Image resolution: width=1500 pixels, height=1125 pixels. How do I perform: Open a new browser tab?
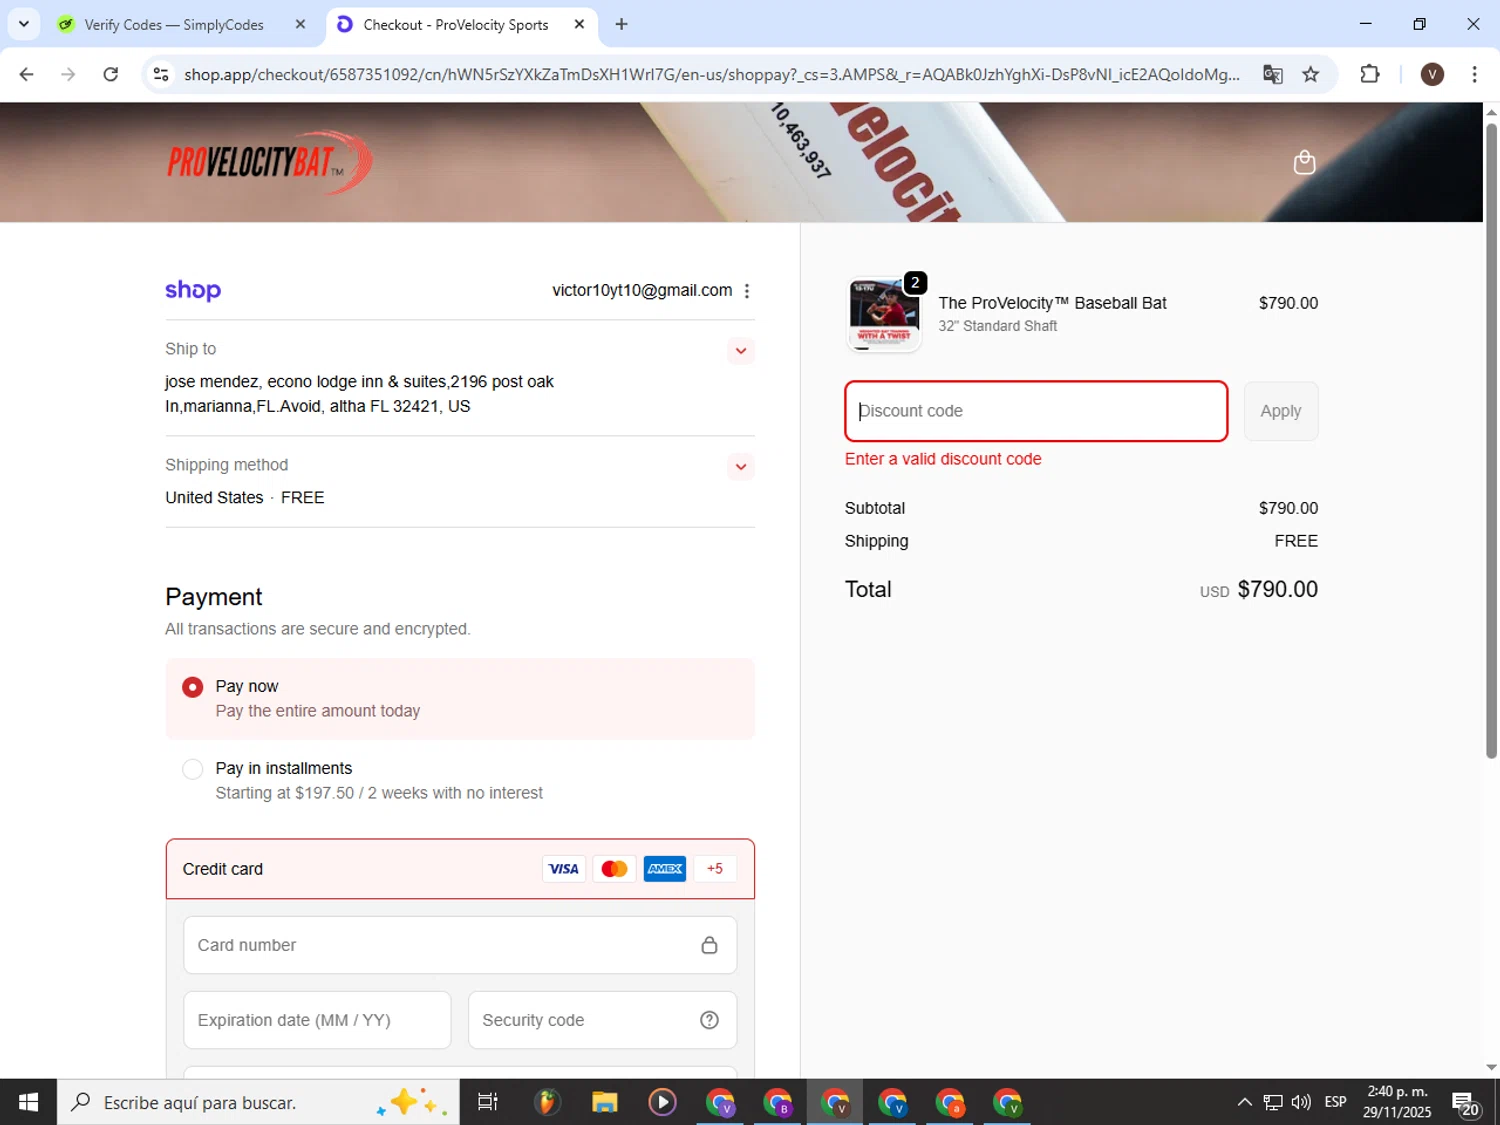pyautogui.click(x=621, y=24)
